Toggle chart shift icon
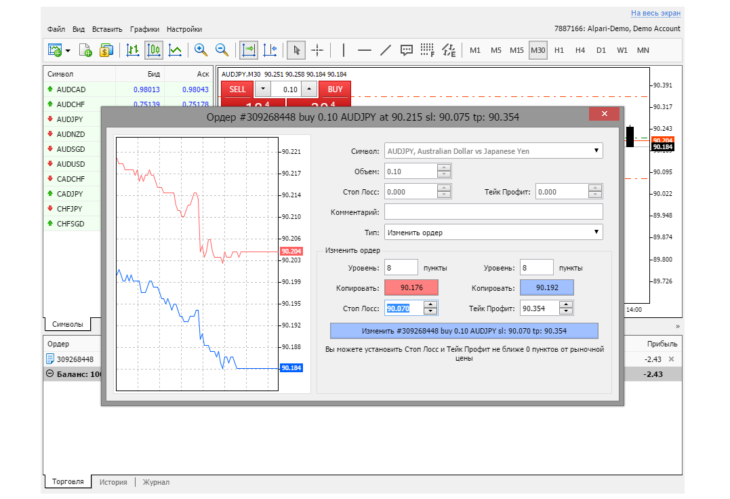The height and width of the screenshot is (499, 730). [270, 50]
